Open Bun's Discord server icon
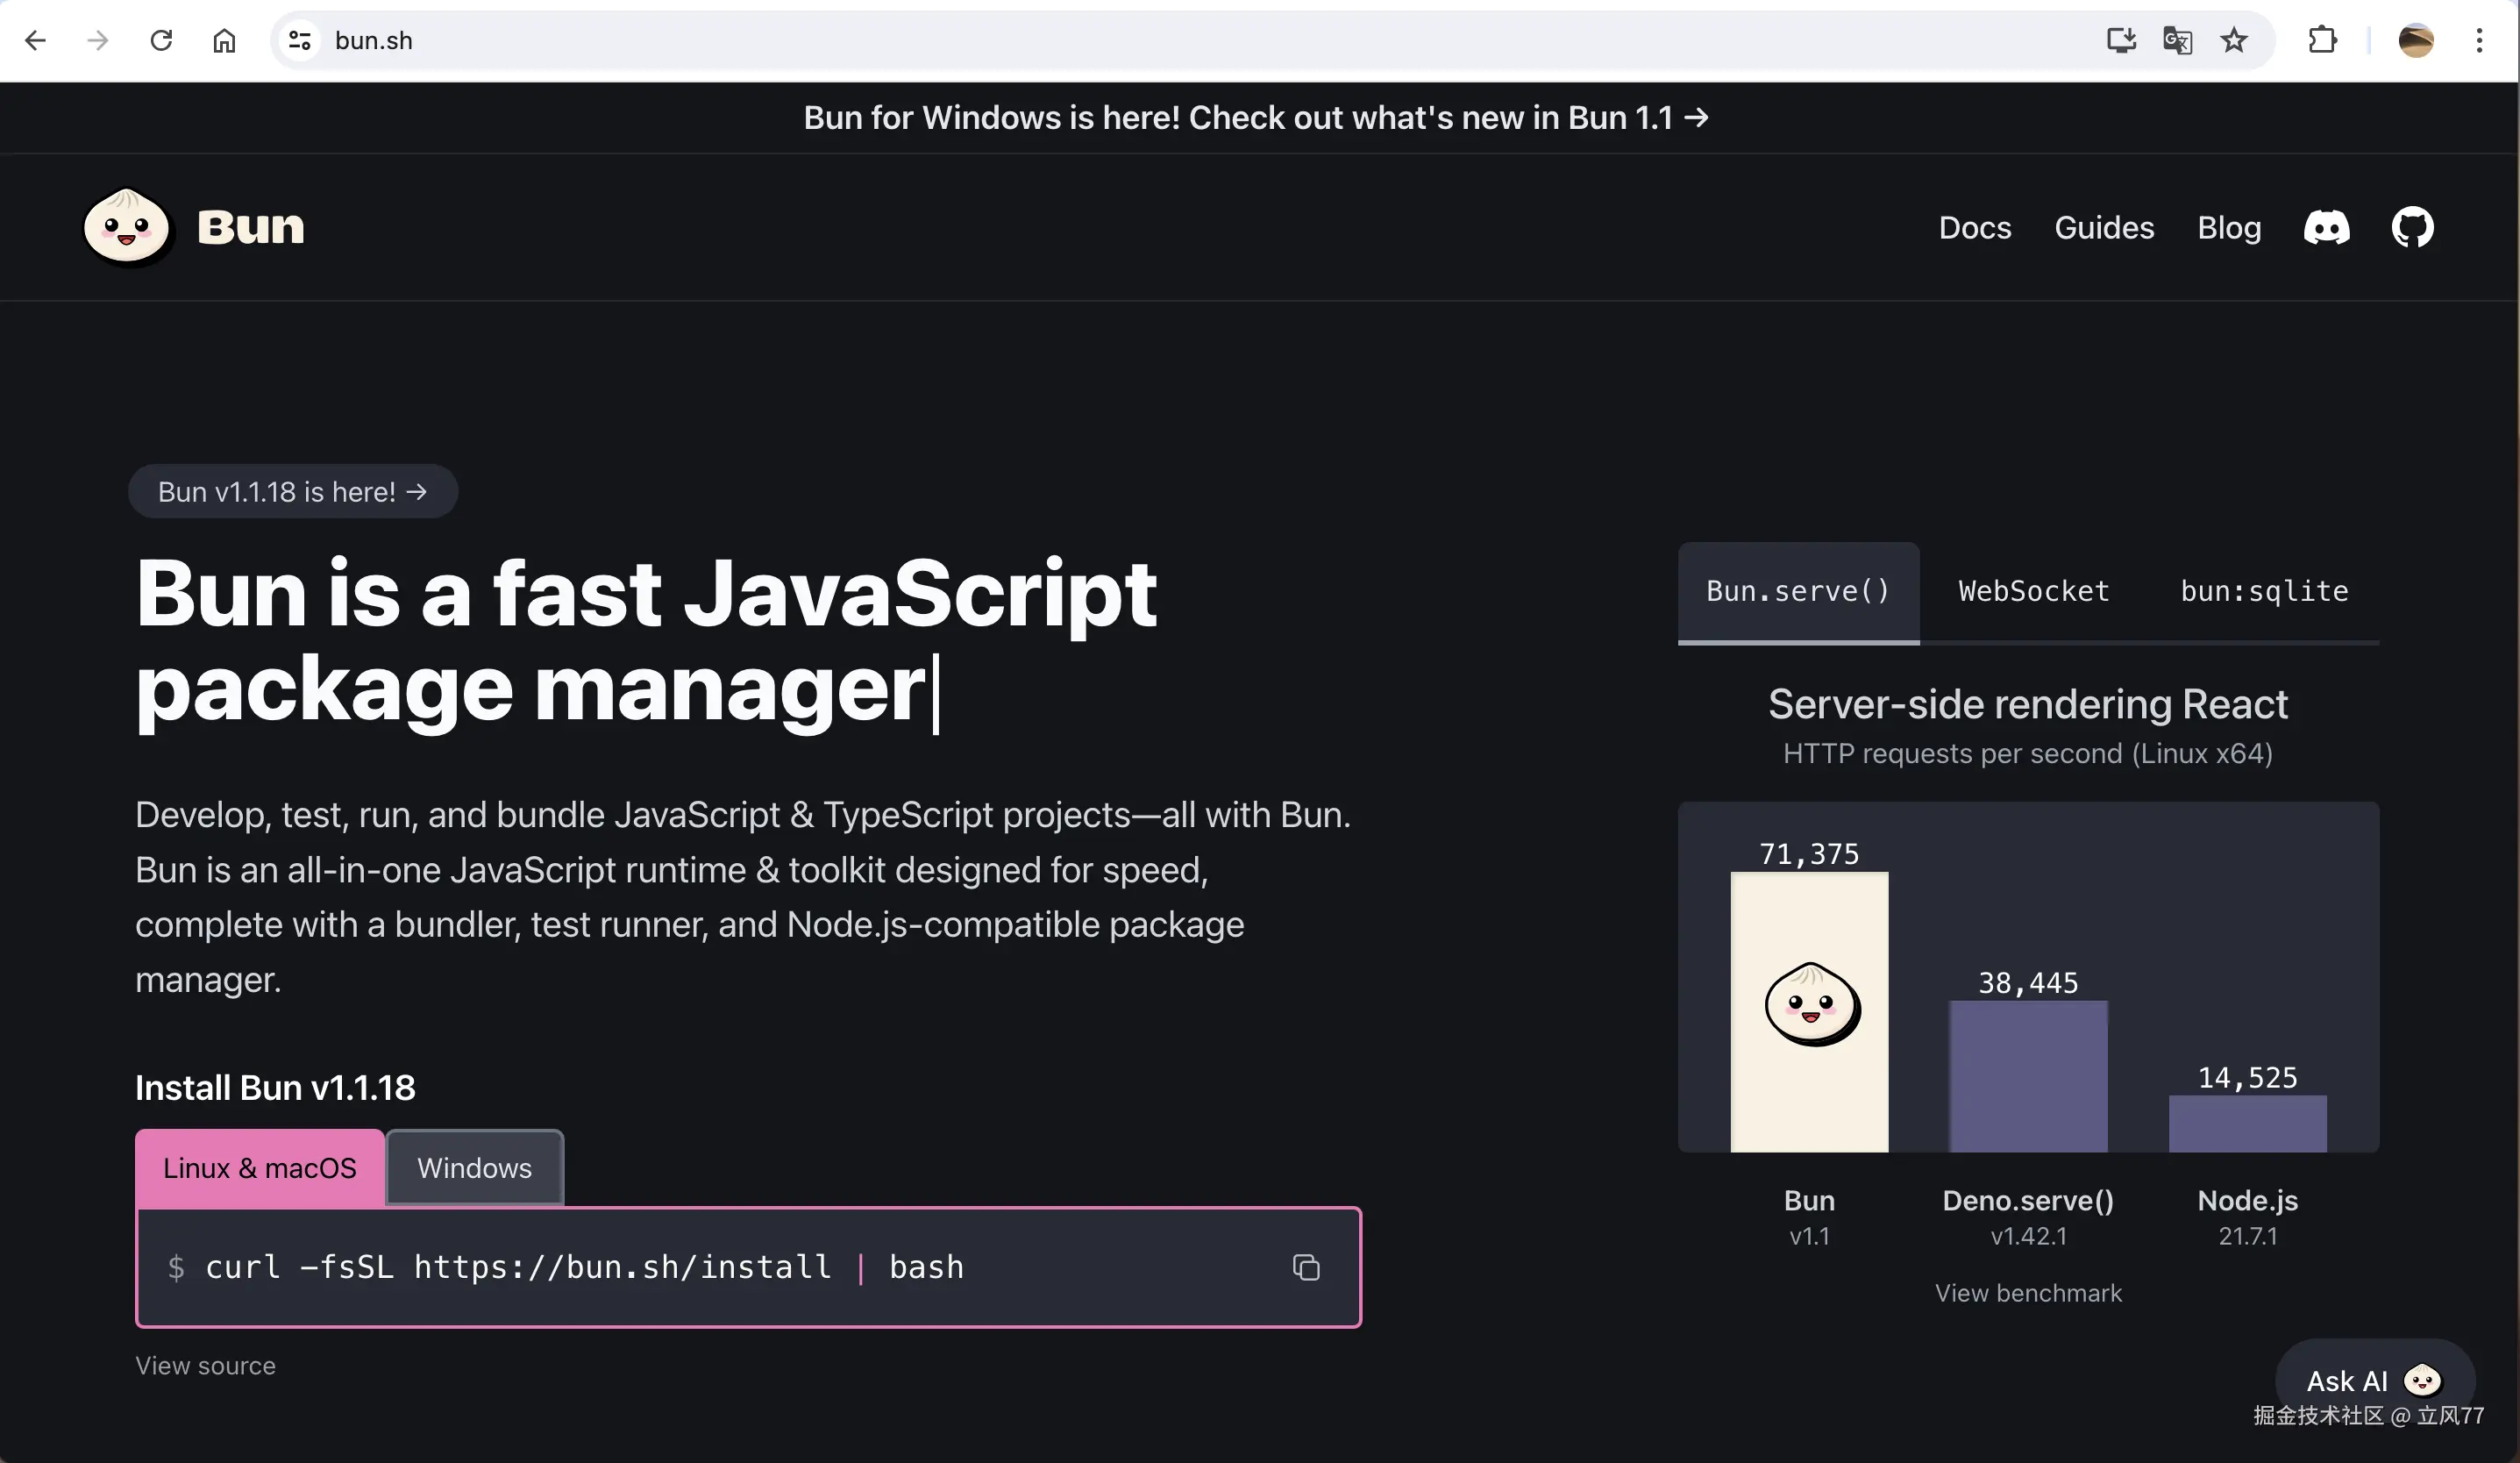The image size is (2520, 1463). (x=2326, y=228)
